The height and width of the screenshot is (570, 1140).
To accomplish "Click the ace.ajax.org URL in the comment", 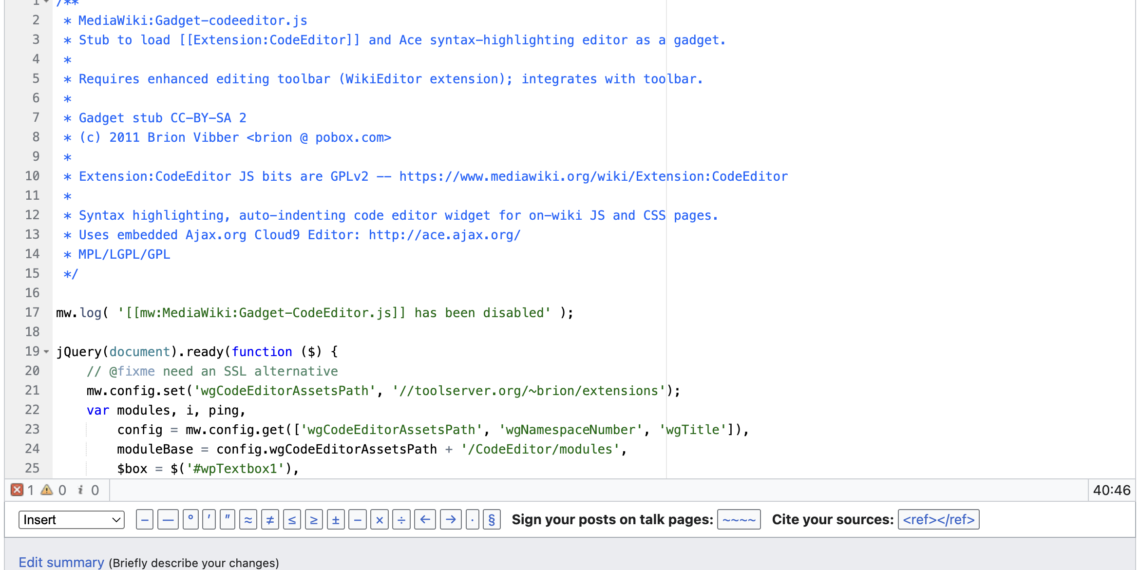I will point(445,235).
